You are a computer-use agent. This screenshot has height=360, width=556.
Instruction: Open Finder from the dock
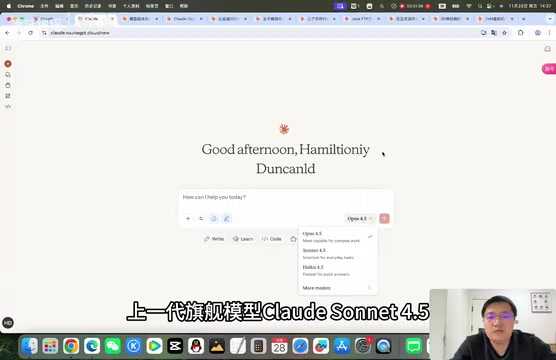point(30,346)
